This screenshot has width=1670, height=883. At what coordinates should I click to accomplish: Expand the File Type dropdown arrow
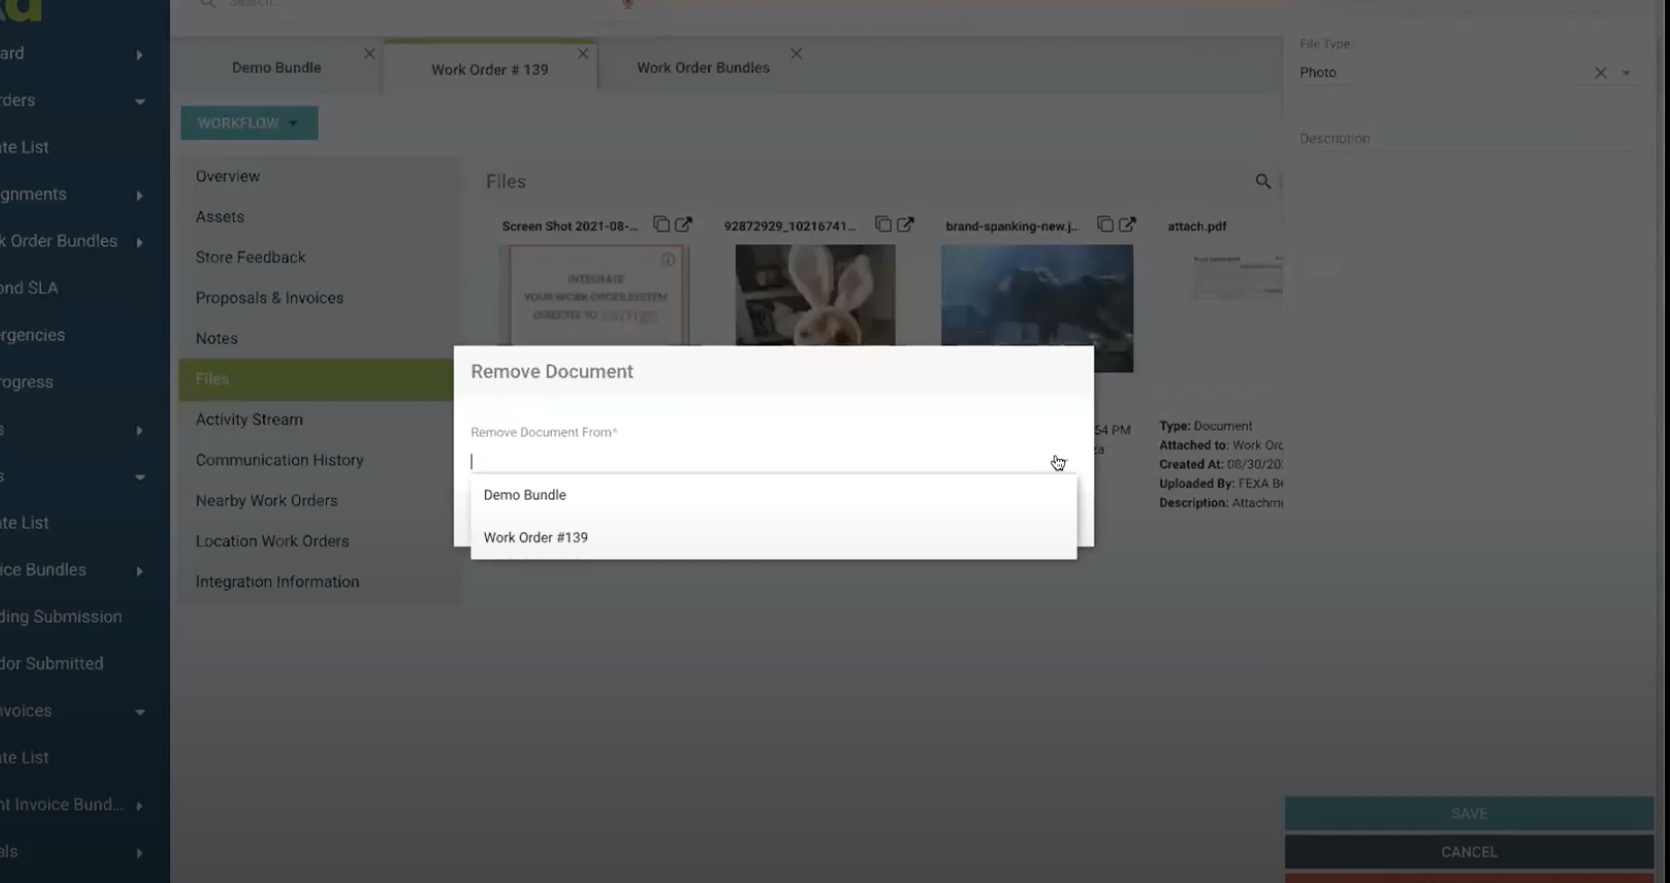tap(1626, 73)
